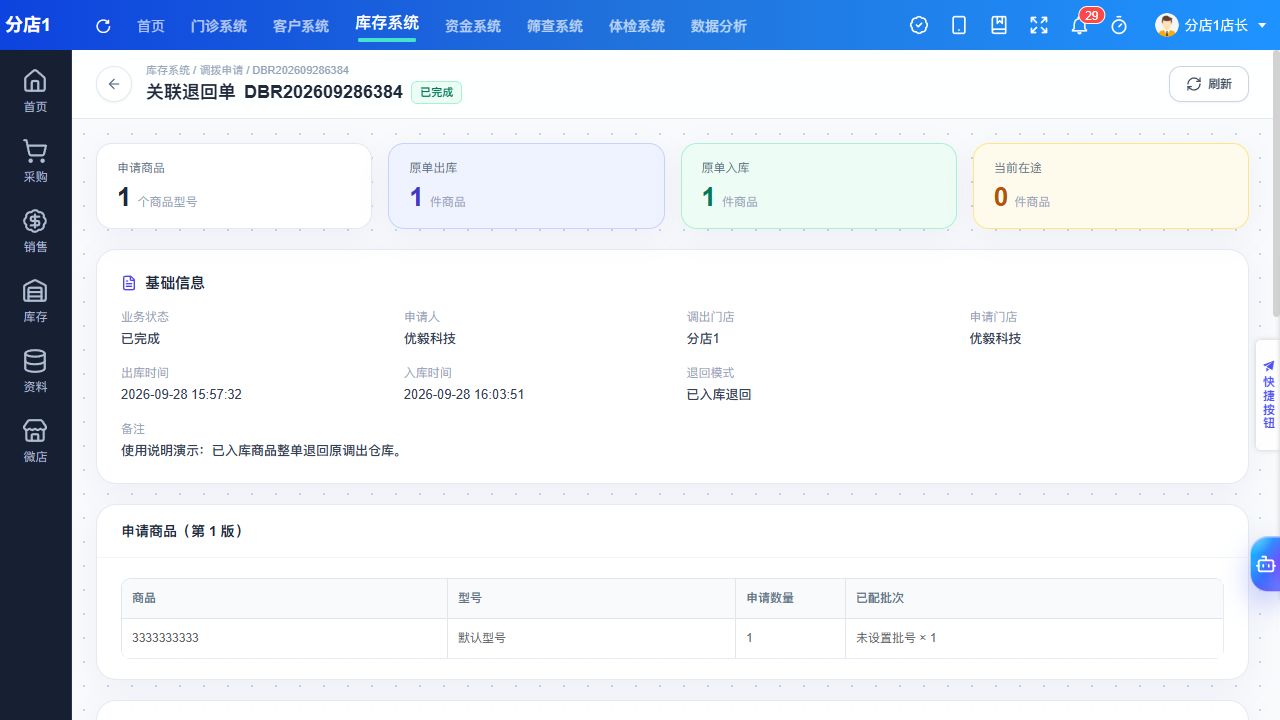The height and width of the screenshot is (720, 1280).
Task: Open the bookmark manual icon in header
Action: tap(999, 26)
